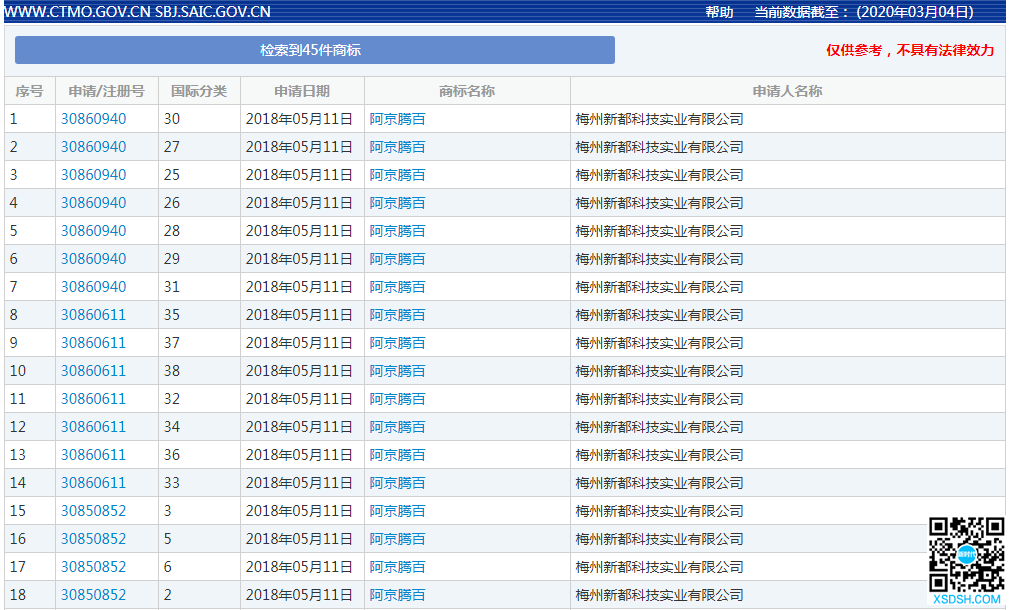Open trademark 阿京腾百 in row 13
Image resolution: width=1012 pixels, height=610 pixels.
(x=398, y=455)
